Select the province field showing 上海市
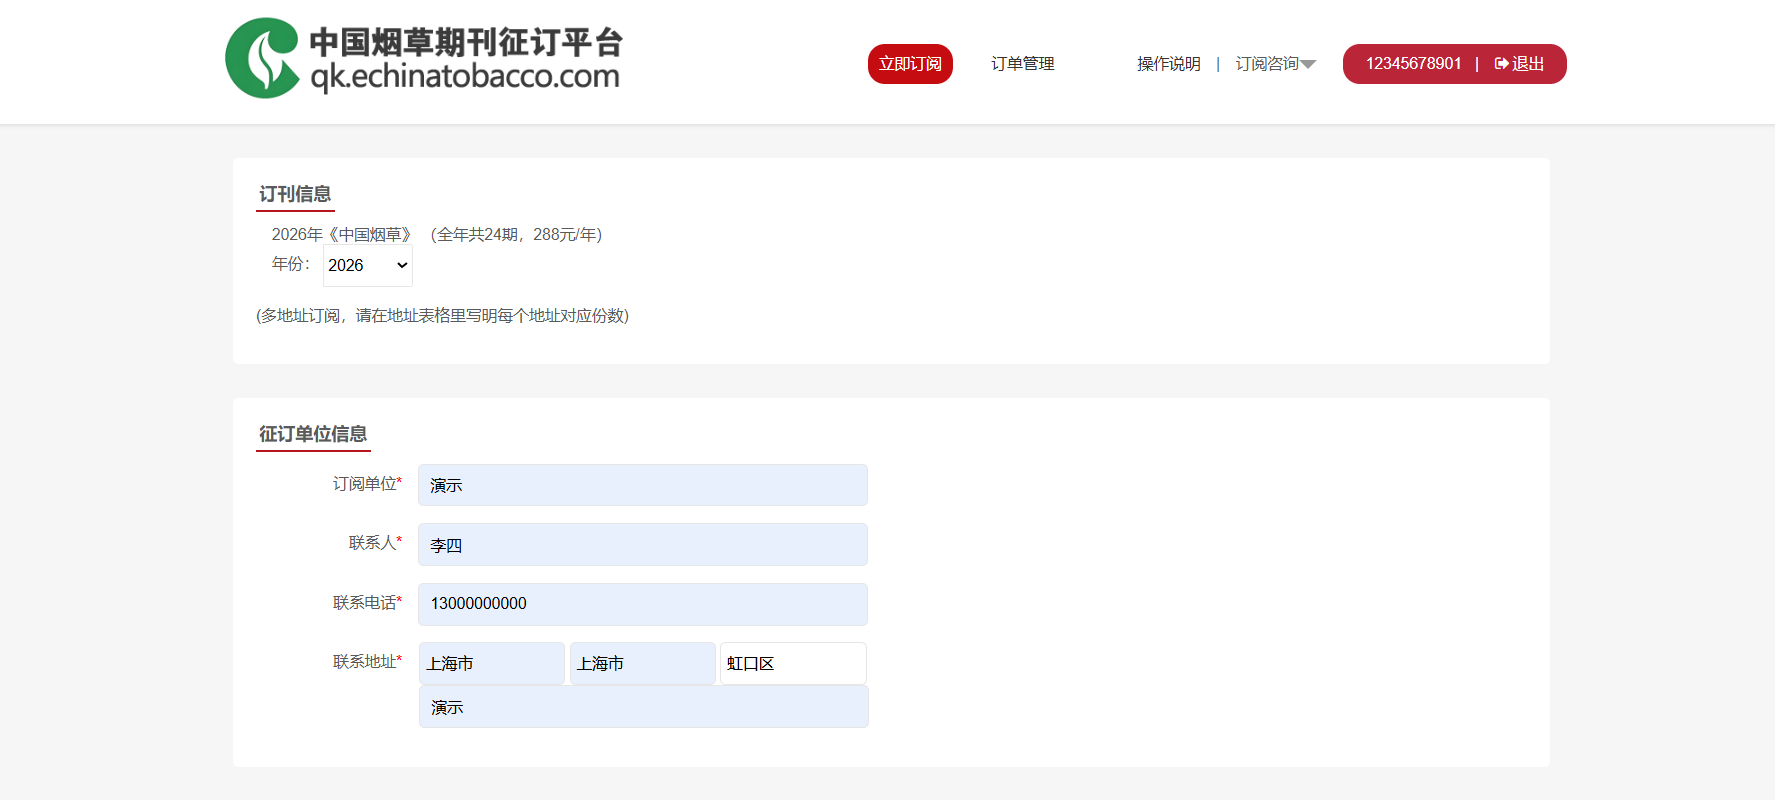 tap(491, 664)
